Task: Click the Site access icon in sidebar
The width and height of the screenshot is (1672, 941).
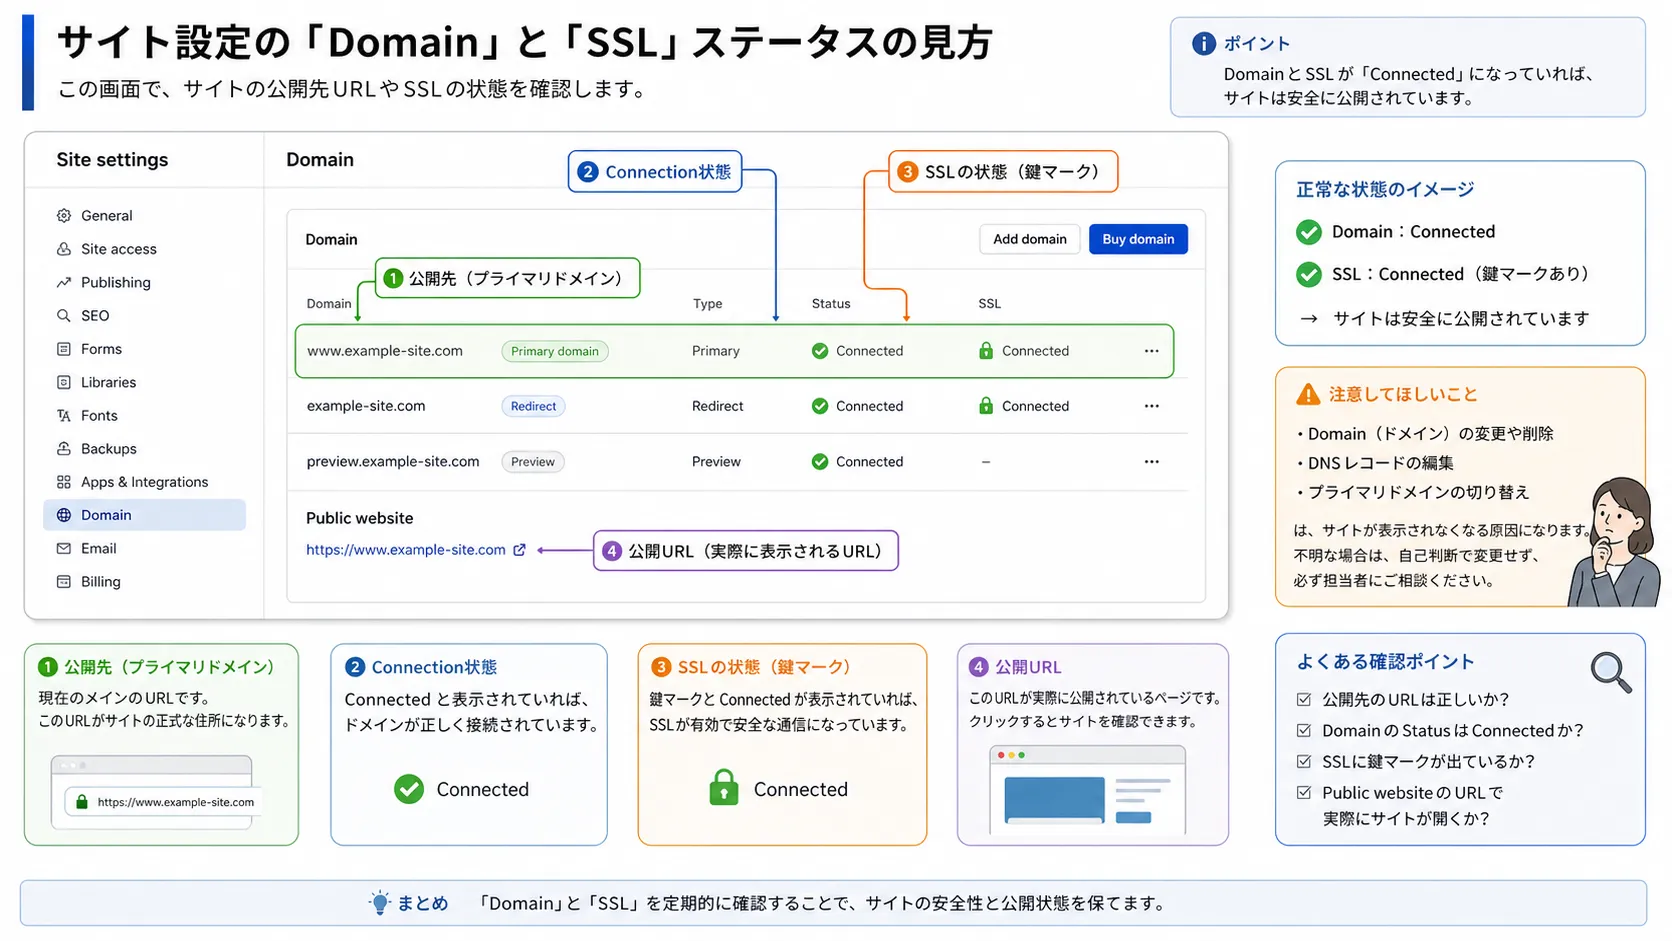Action: pos(64,249)
